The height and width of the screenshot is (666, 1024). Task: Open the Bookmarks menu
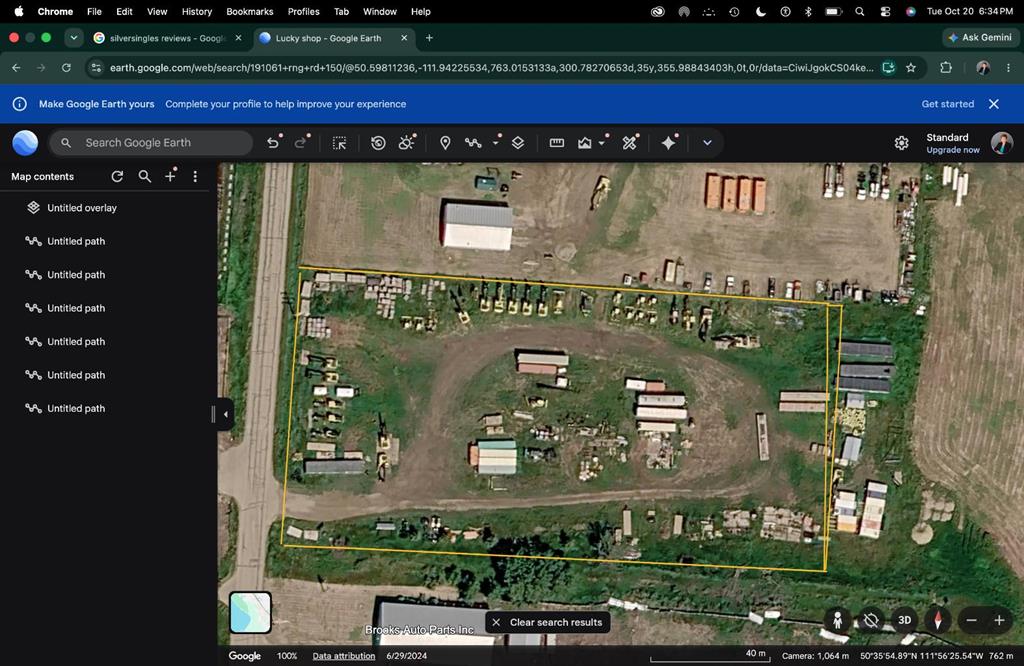pyautogui.click(x=249, y=12)
